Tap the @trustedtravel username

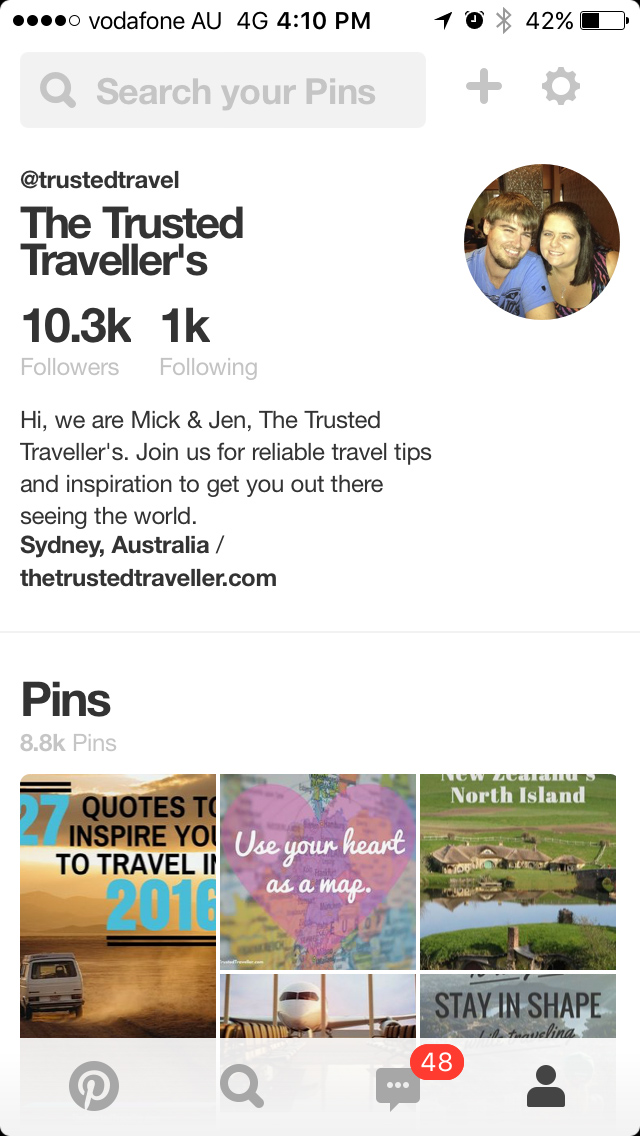(99, 181)
